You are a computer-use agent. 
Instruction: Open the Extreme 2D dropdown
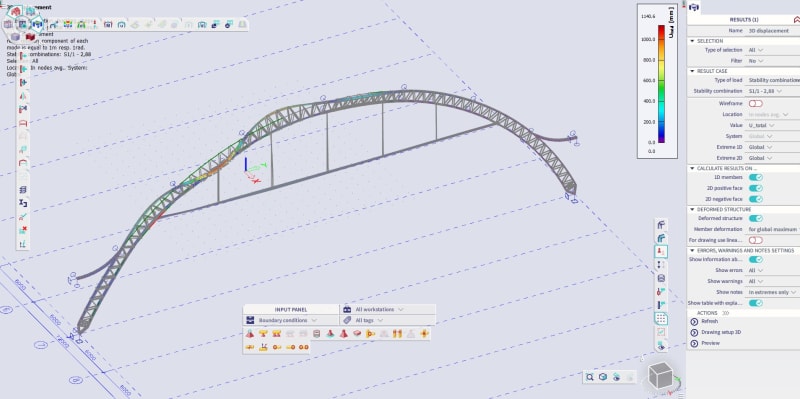tap(773, 158)
